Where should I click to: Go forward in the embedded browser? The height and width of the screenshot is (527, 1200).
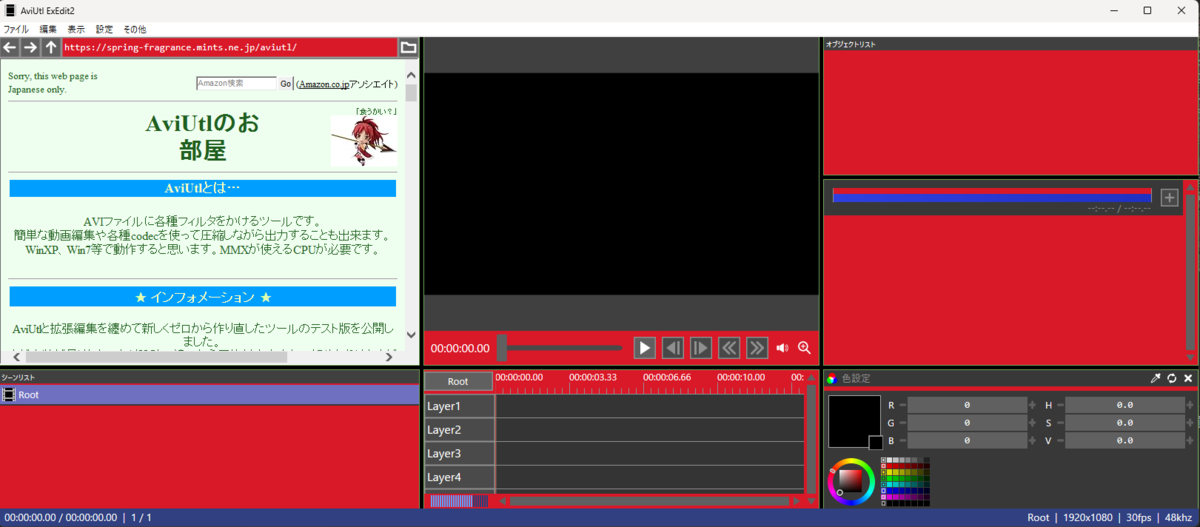[x=30, y=48]
